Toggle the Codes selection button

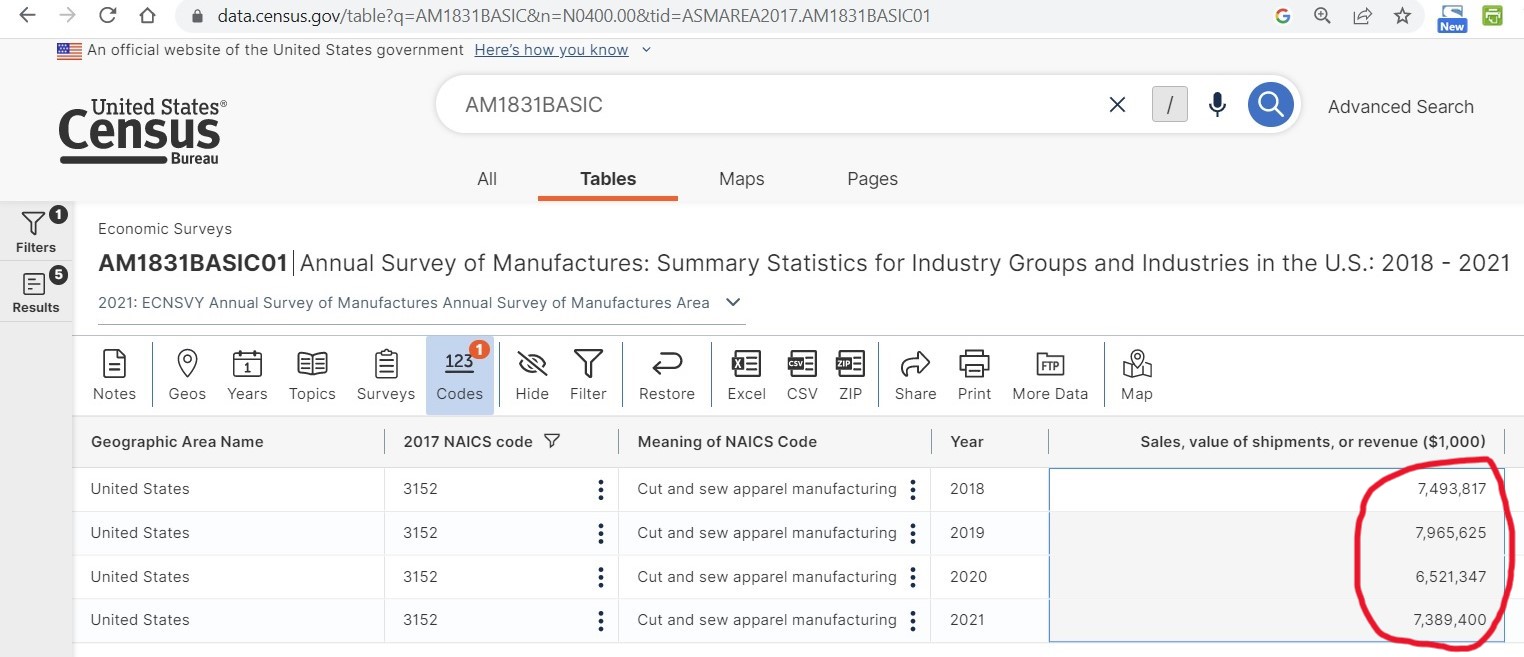pyautogui.click(x=460, y=374)
